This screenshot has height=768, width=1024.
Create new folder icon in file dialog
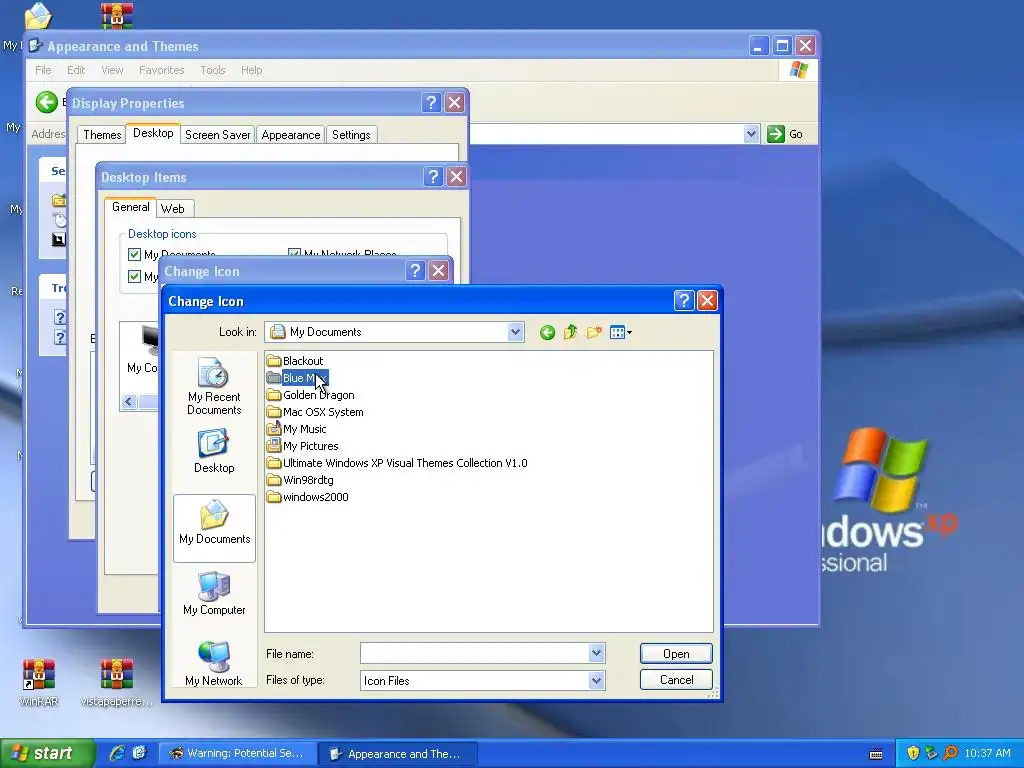point(594,332)
